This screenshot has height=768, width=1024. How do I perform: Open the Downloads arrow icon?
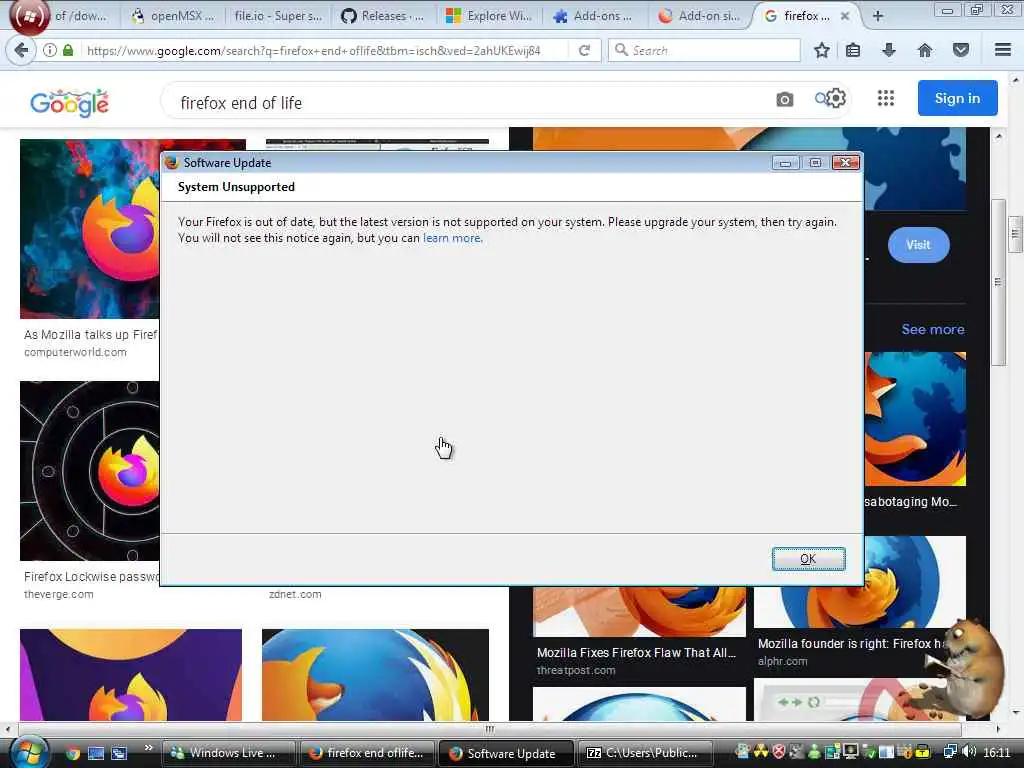pos(889,50)
